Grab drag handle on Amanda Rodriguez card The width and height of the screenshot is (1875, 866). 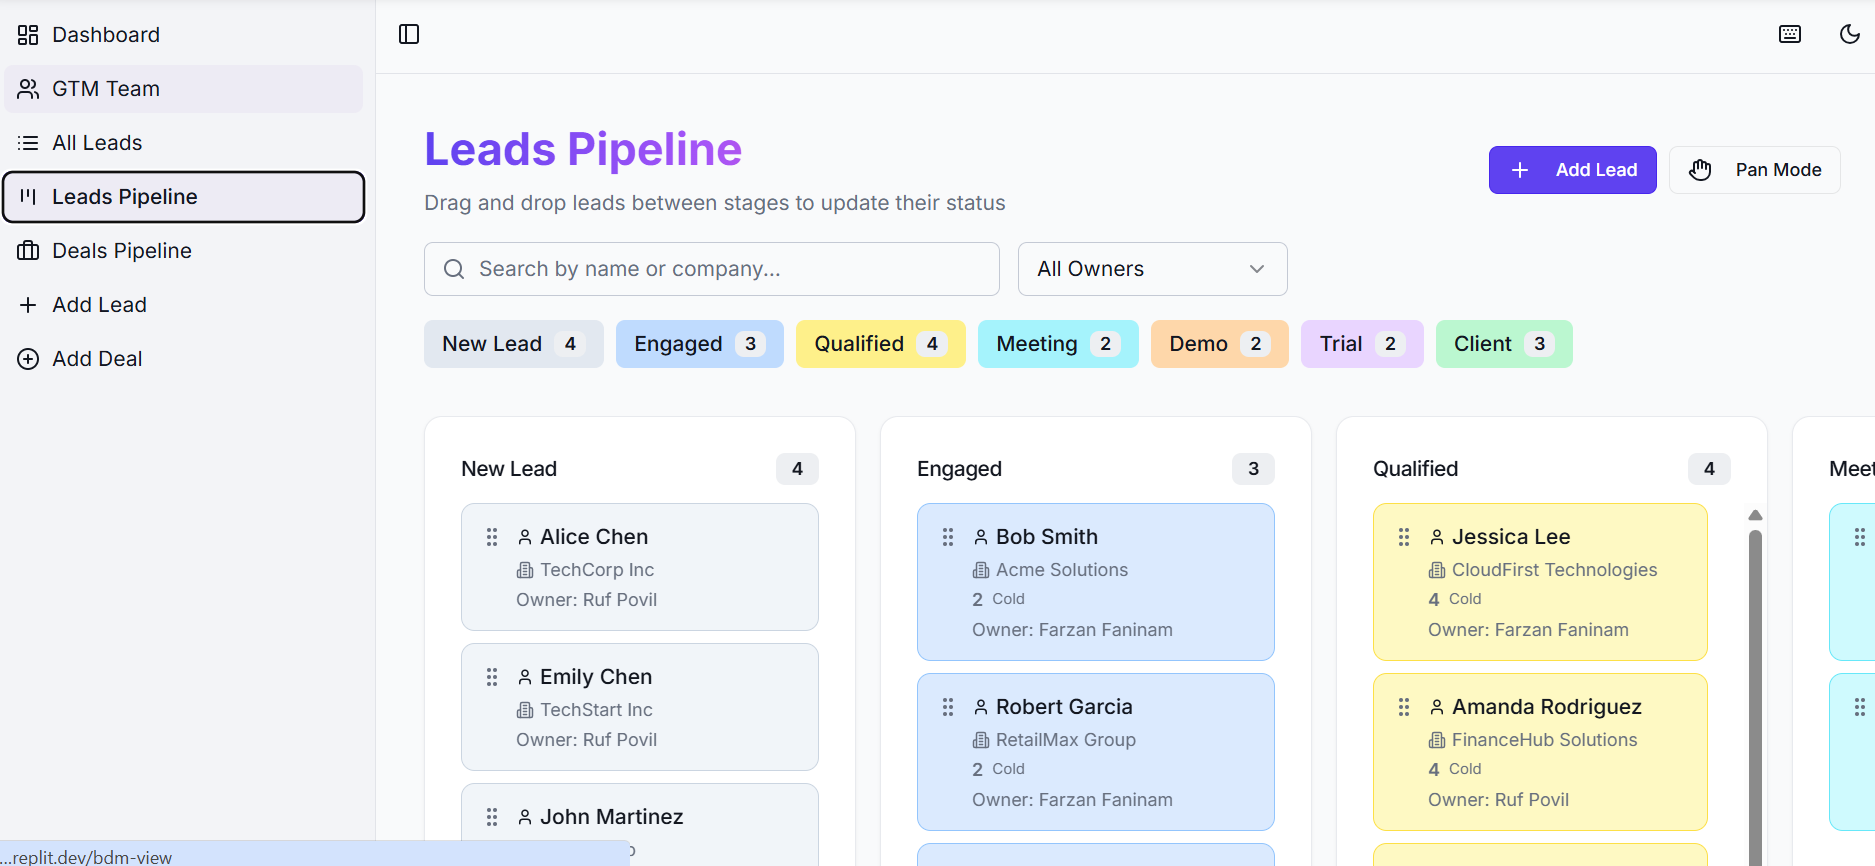click(1404, 707)
